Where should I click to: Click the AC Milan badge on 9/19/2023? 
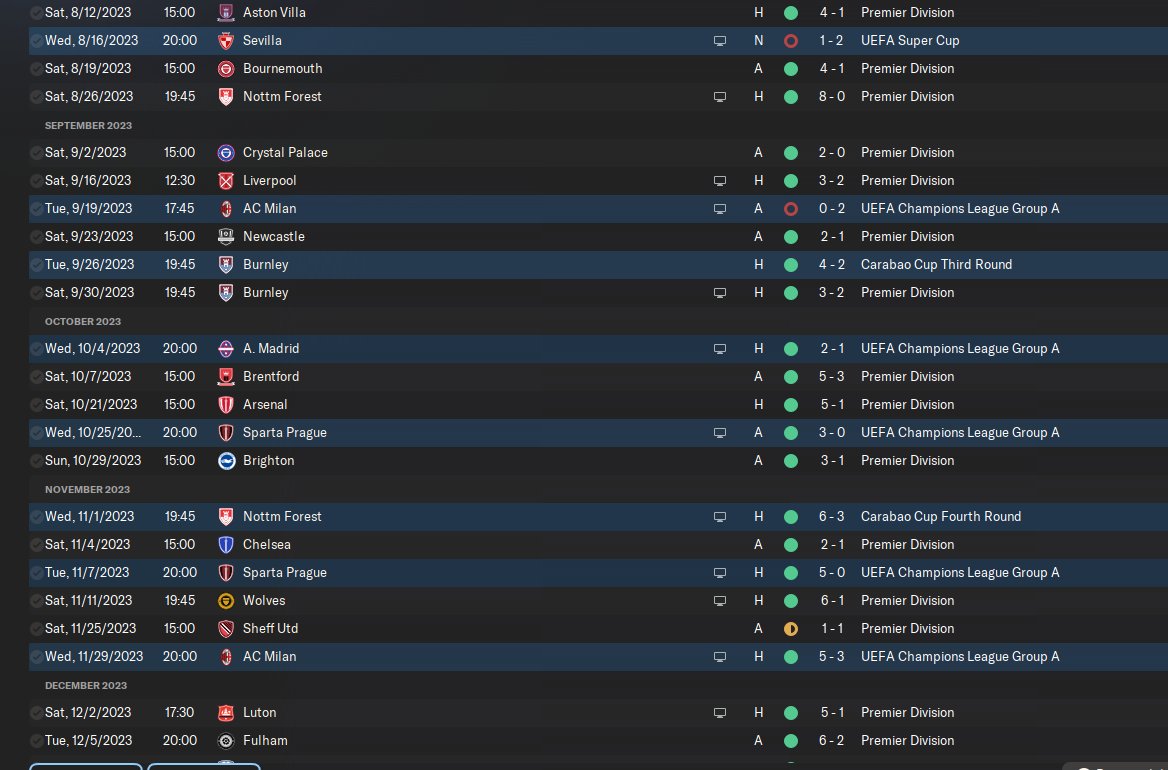point(226,209)
